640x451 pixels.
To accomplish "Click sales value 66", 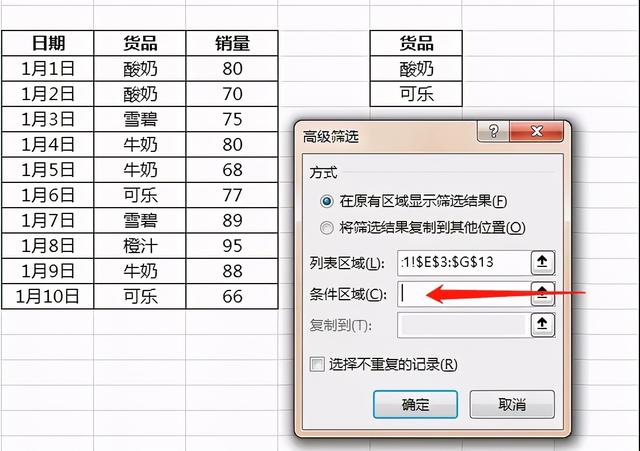I will pos(232,296).
